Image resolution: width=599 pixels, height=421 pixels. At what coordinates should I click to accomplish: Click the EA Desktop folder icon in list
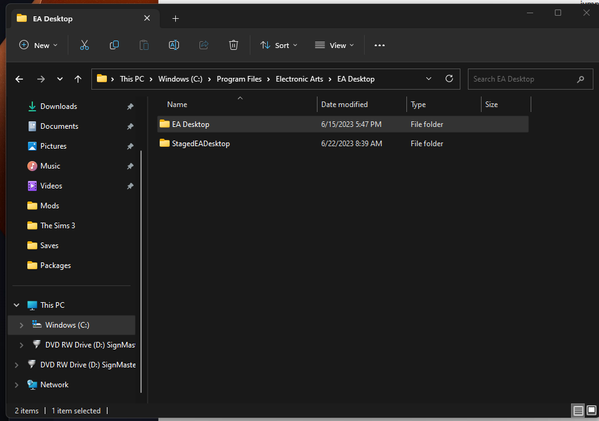tap(165, 124)
